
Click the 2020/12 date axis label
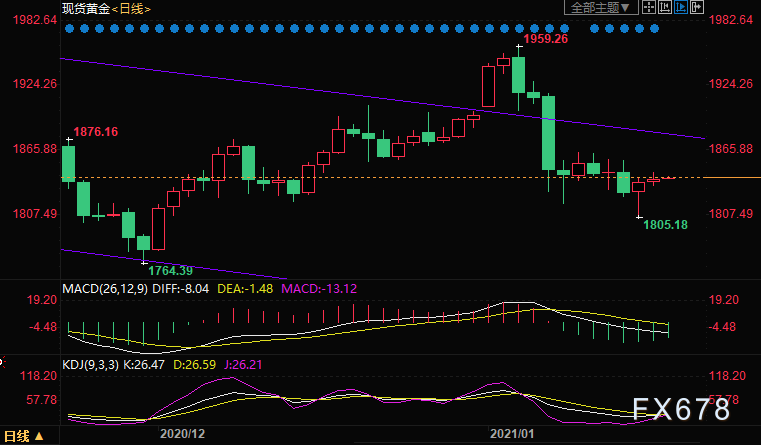tap(182, 433)
